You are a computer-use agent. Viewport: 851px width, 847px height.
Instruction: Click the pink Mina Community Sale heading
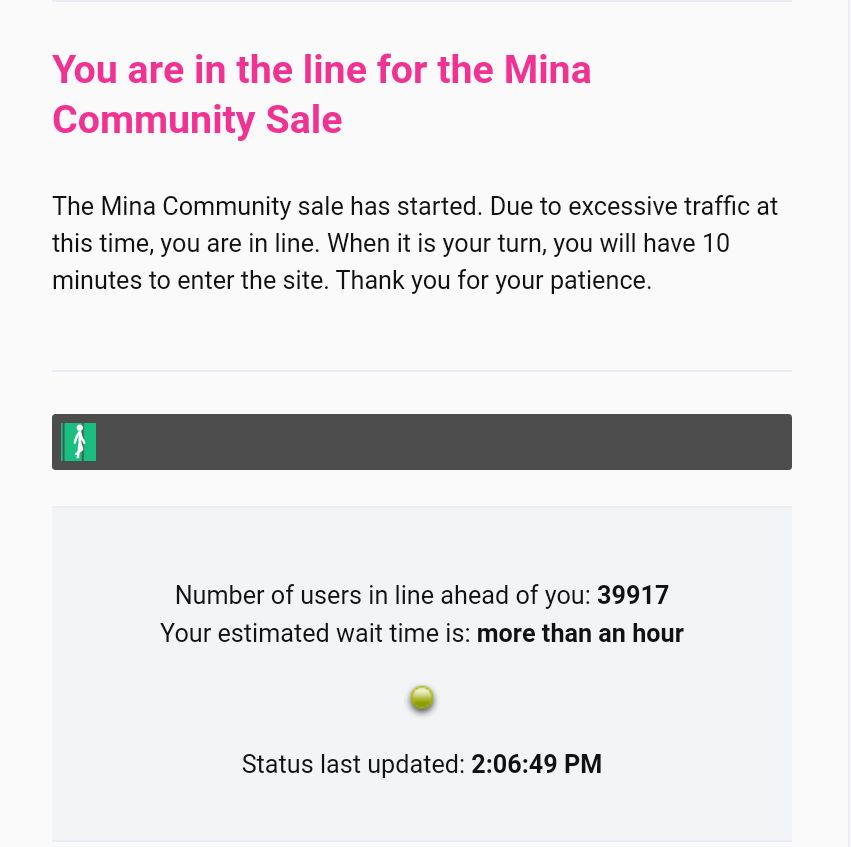point(321,94)
